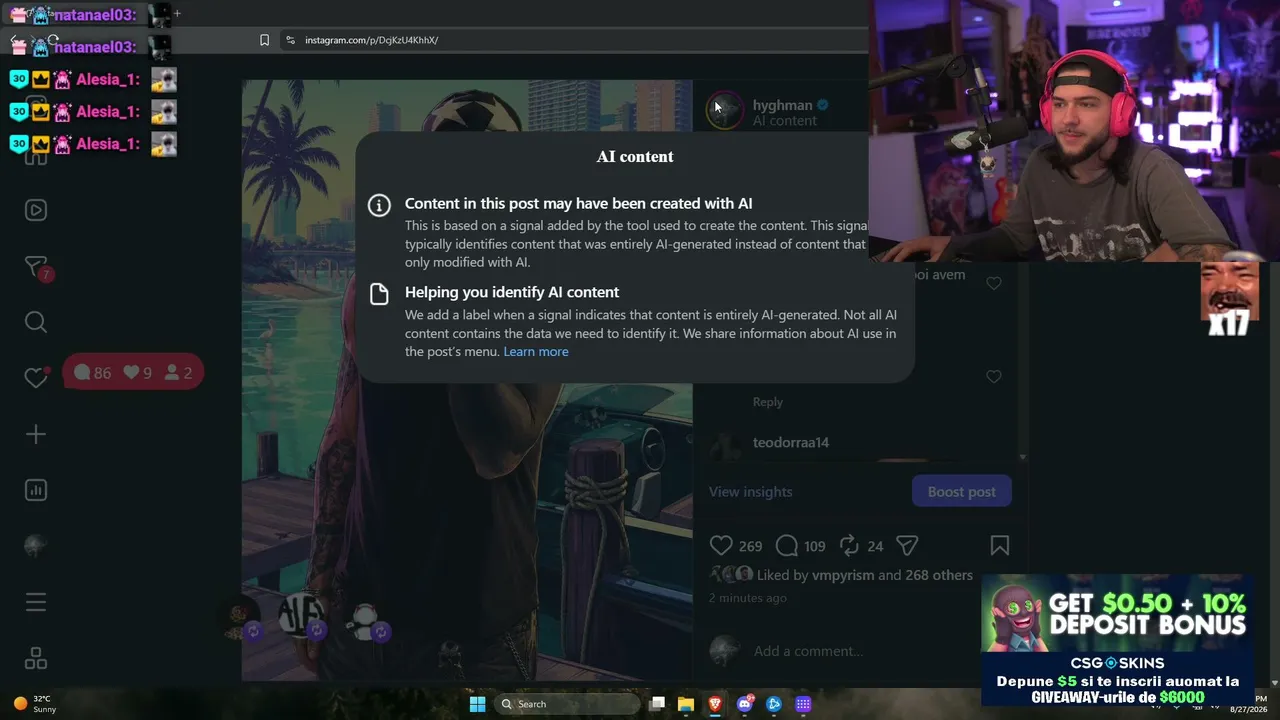Select the '109' comment count
The image size is (1280, 720).
click(815, 546)
